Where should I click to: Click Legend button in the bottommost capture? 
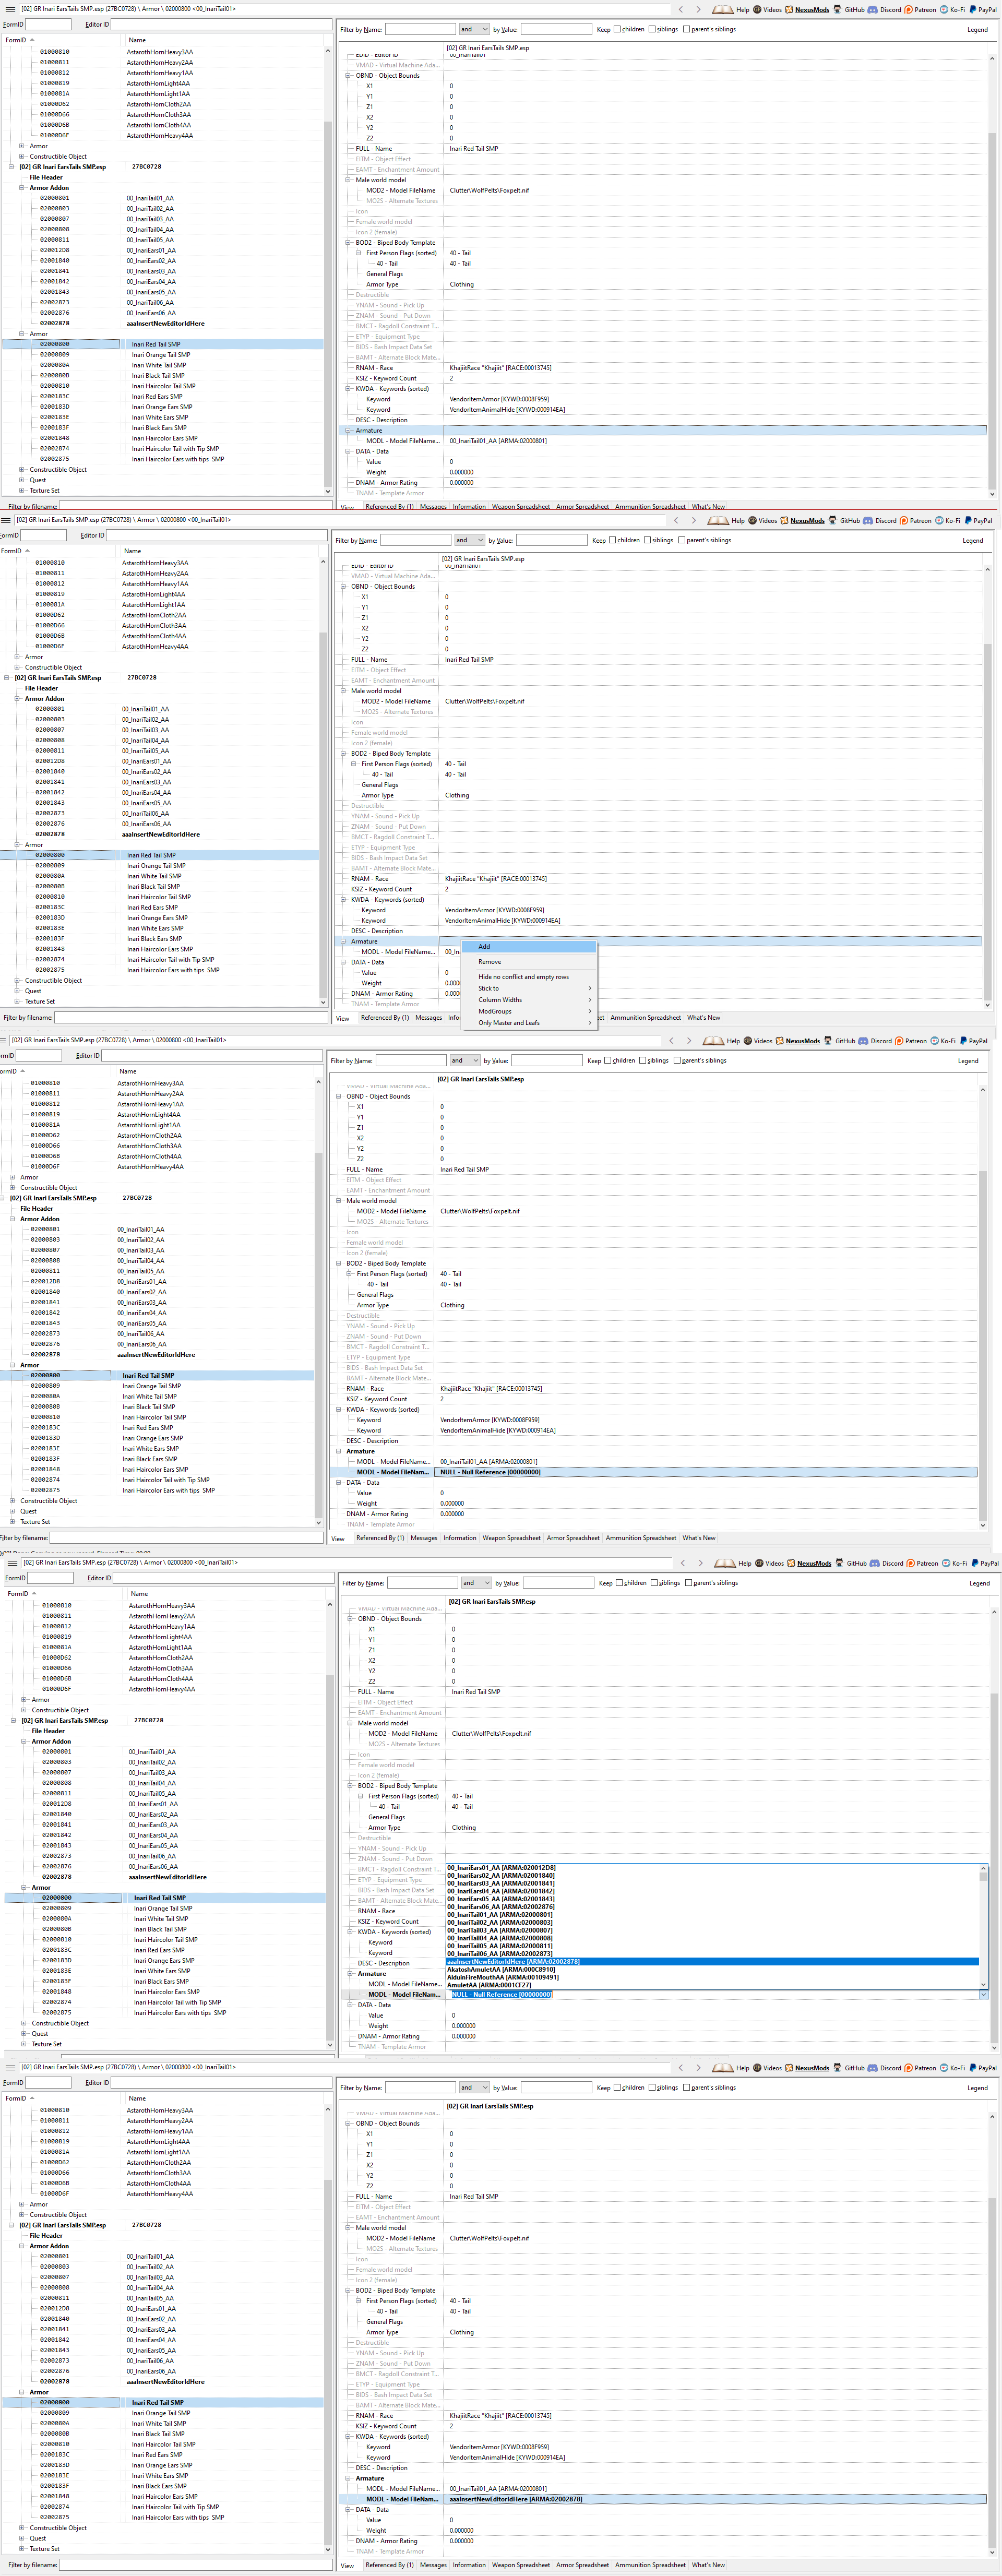pos(977,2088)
